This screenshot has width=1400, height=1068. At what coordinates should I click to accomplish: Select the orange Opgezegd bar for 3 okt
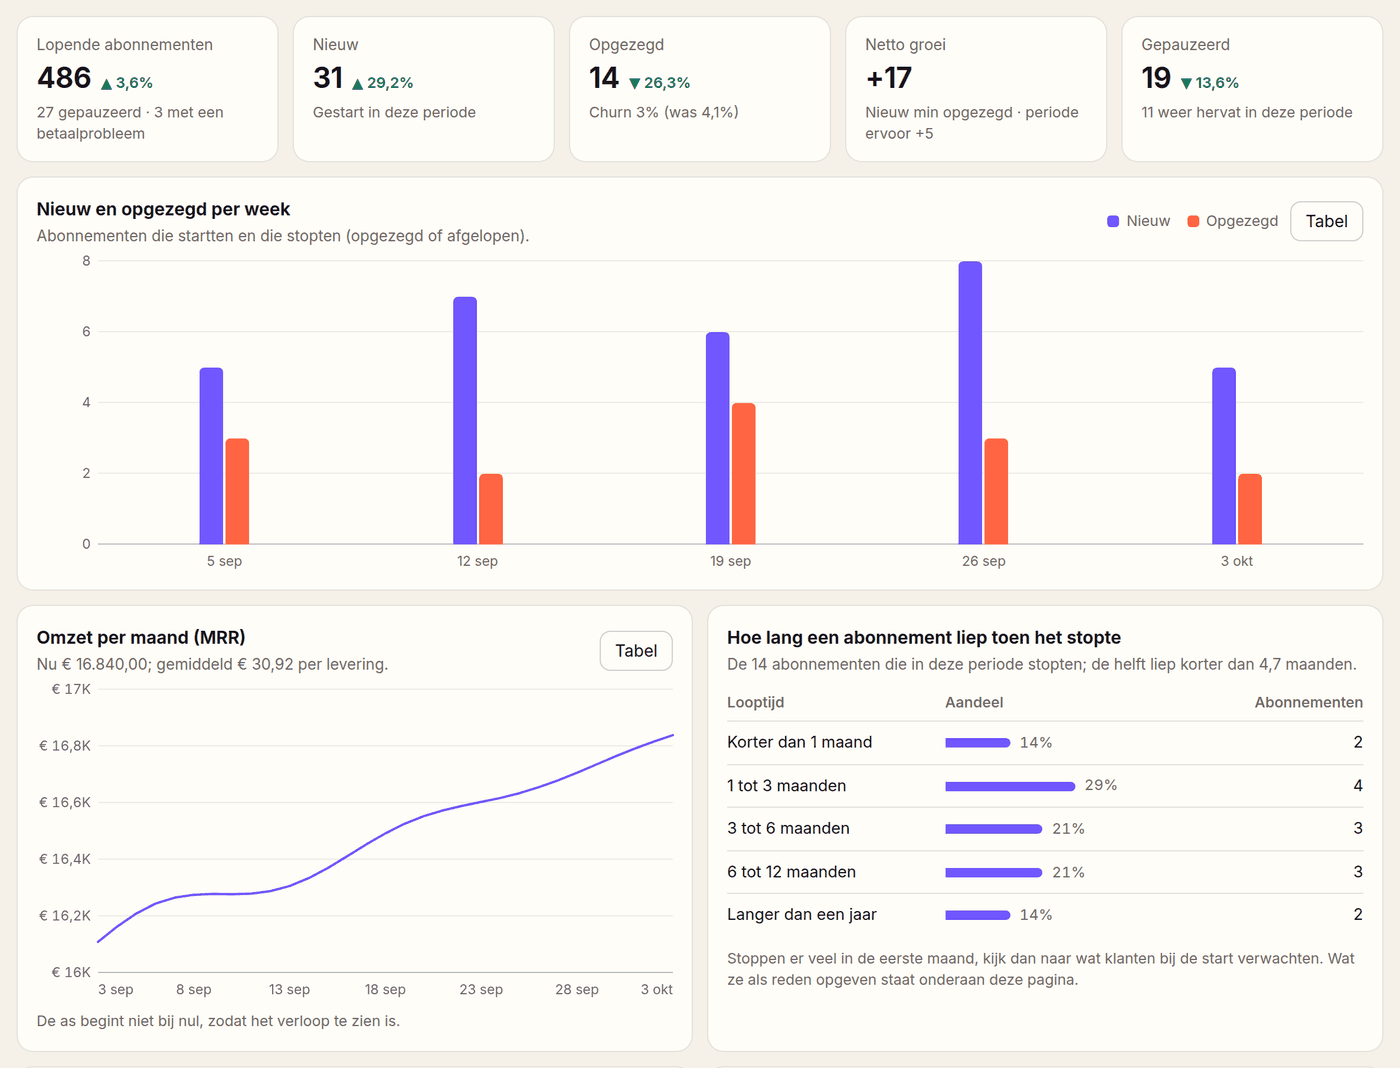coord(1250,509)
